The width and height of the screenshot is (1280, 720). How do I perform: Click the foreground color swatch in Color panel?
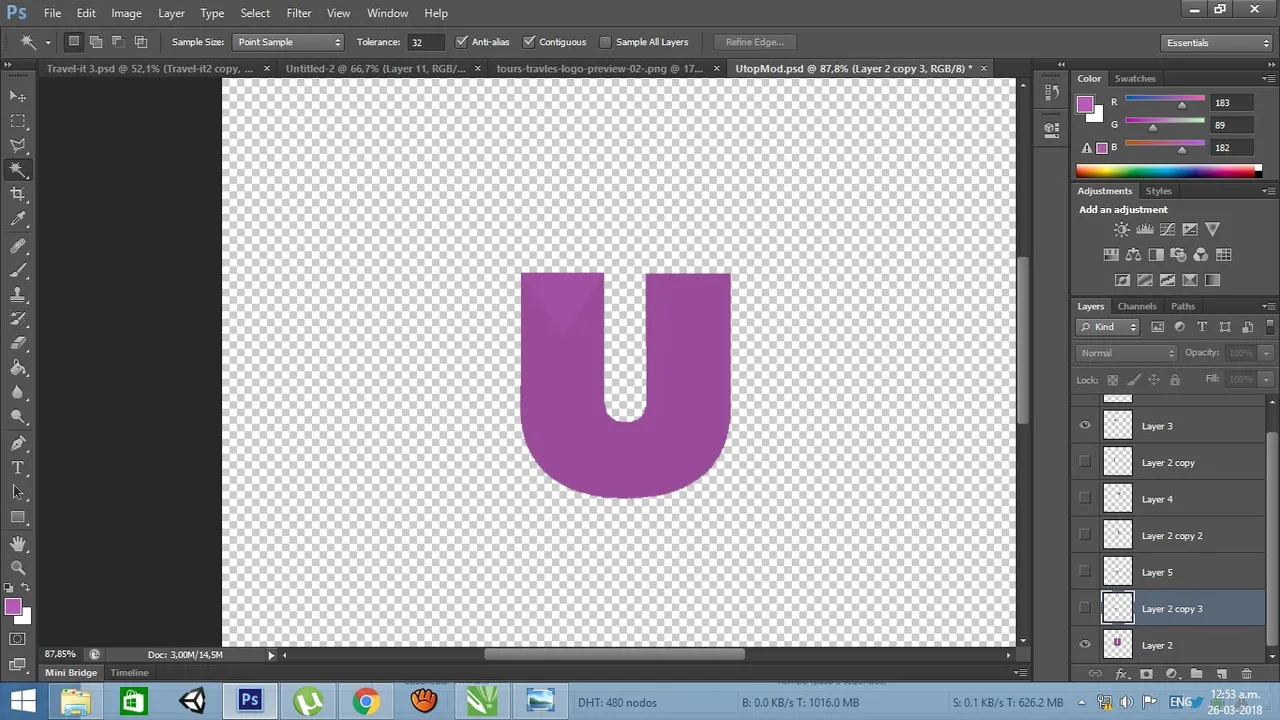point(1085,104)
